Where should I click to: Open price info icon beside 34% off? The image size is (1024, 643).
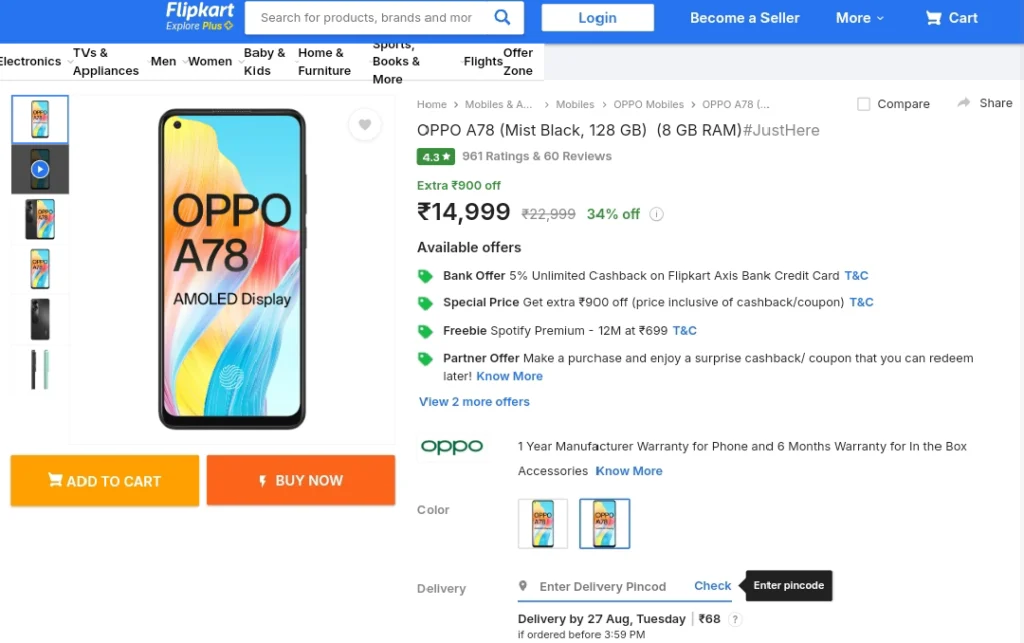pos(656,214)
